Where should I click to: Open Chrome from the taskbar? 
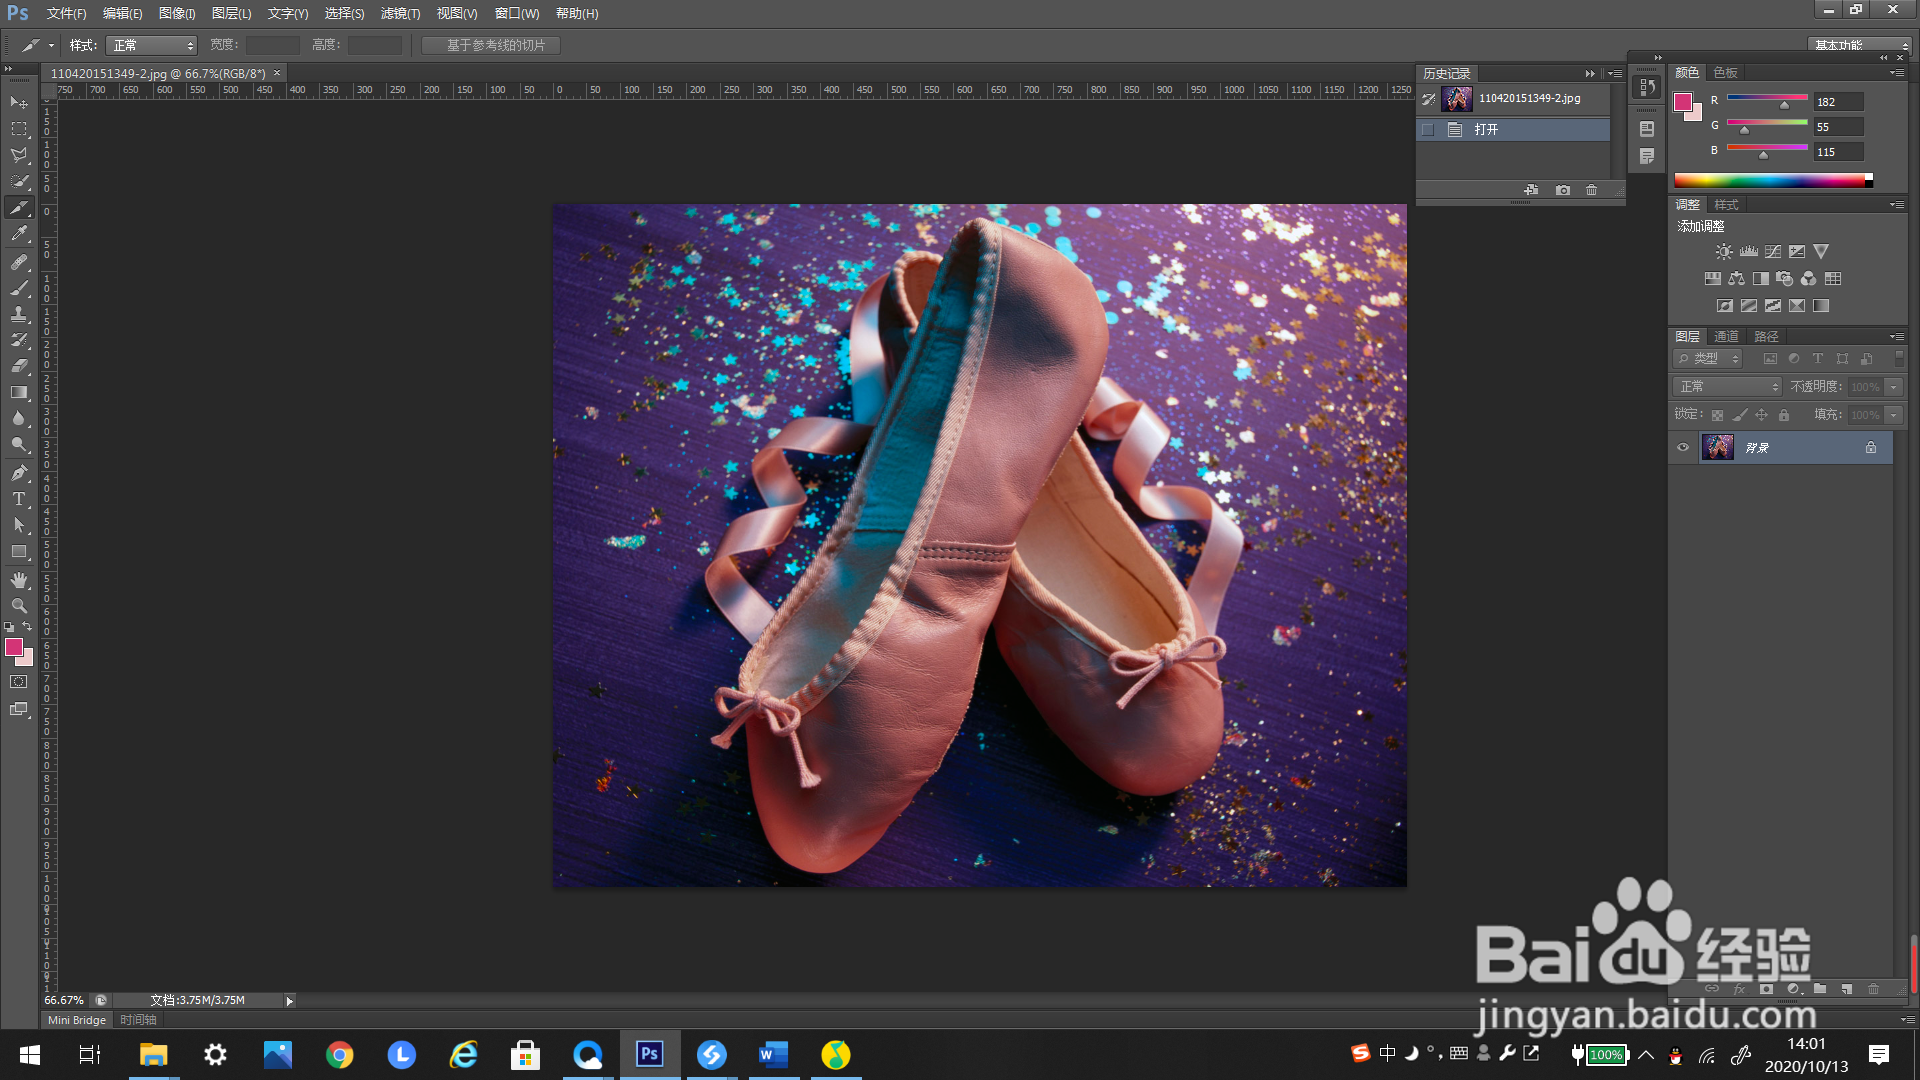coord(340,1054)
